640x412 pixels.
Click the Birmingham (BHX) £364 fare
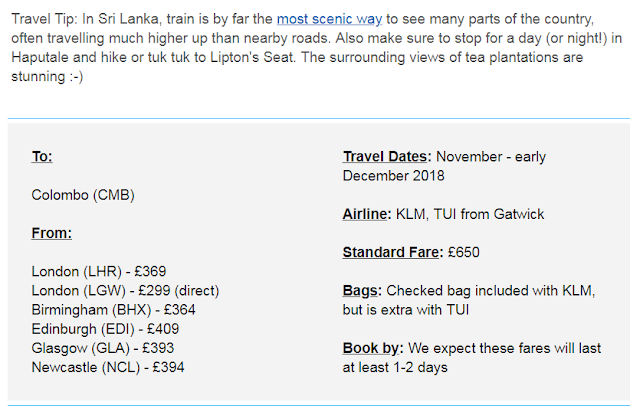113,310
